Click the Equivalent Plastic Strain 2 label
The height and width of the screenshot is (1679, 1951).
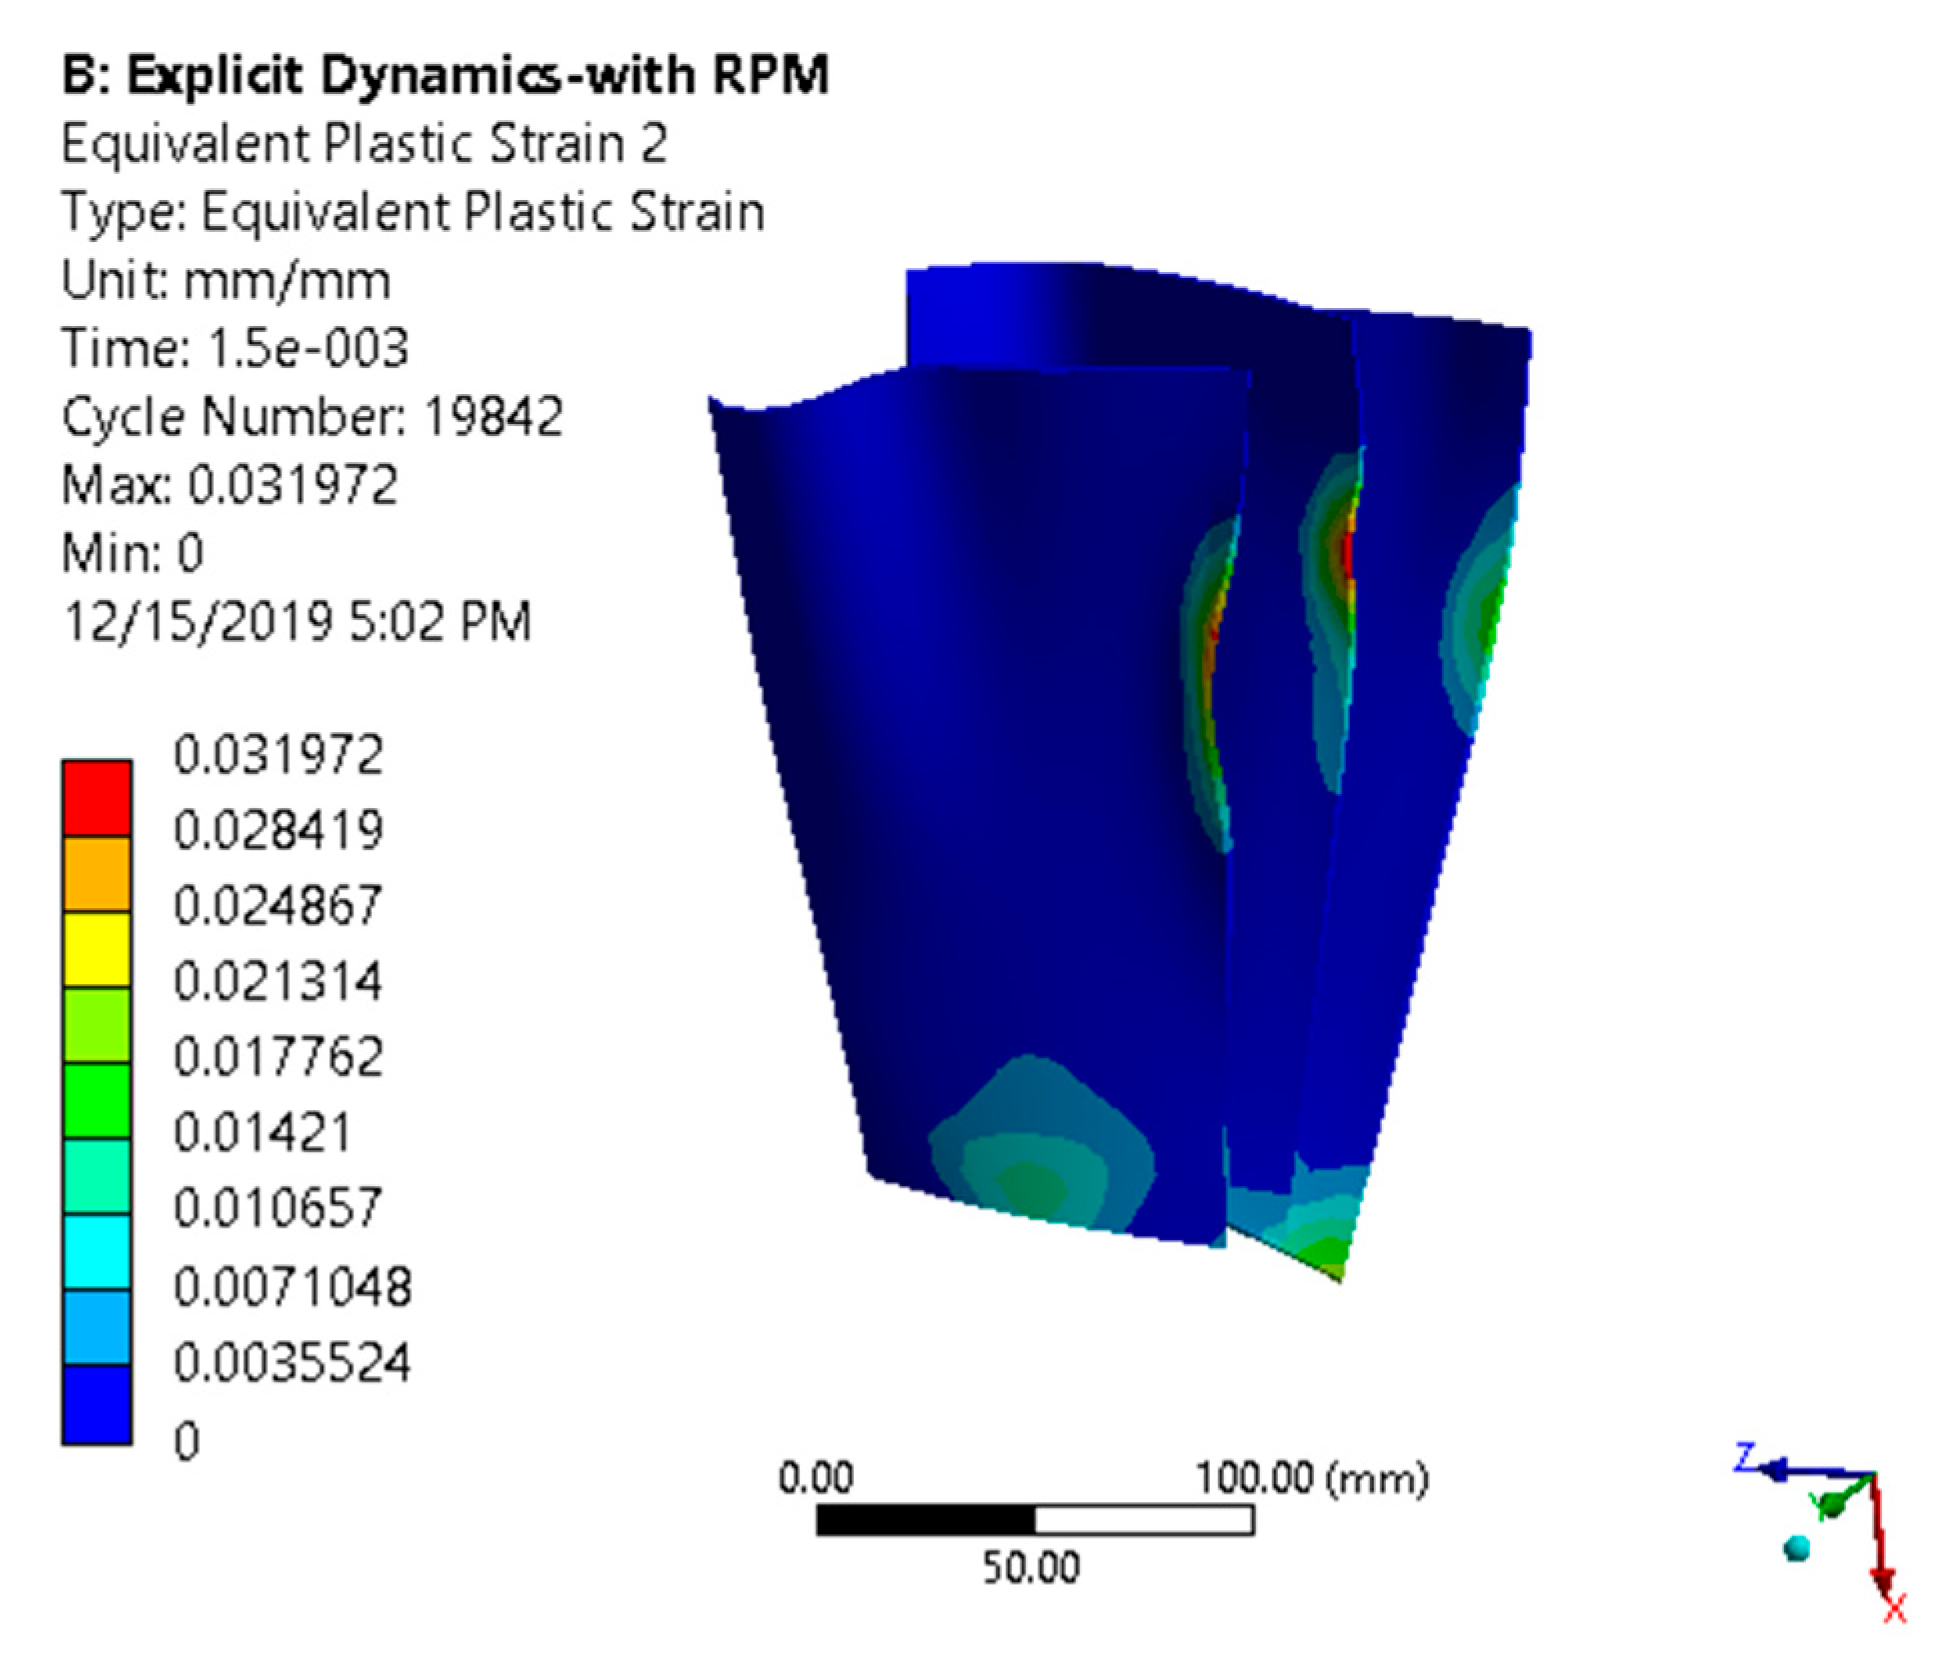(x=364, y=143)
